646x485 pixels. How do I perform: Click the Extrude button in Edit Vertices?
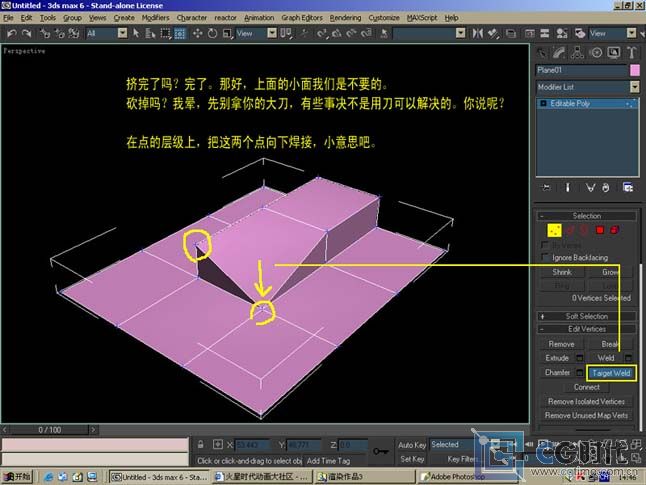click(557, 358)
